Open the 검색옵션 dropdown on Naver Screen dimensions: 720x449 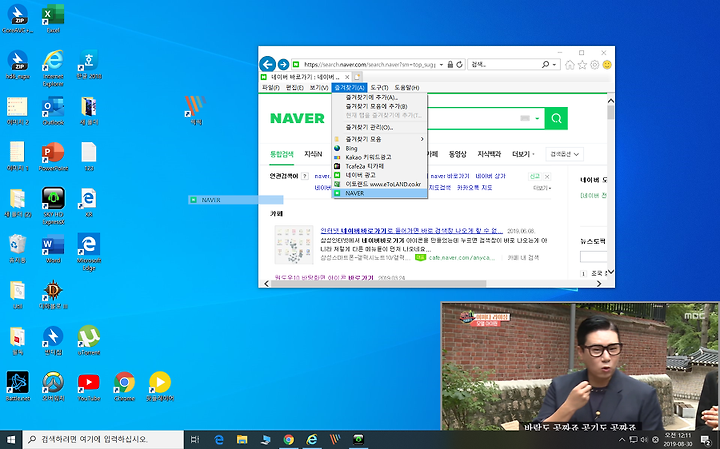[x=565, y=154]
